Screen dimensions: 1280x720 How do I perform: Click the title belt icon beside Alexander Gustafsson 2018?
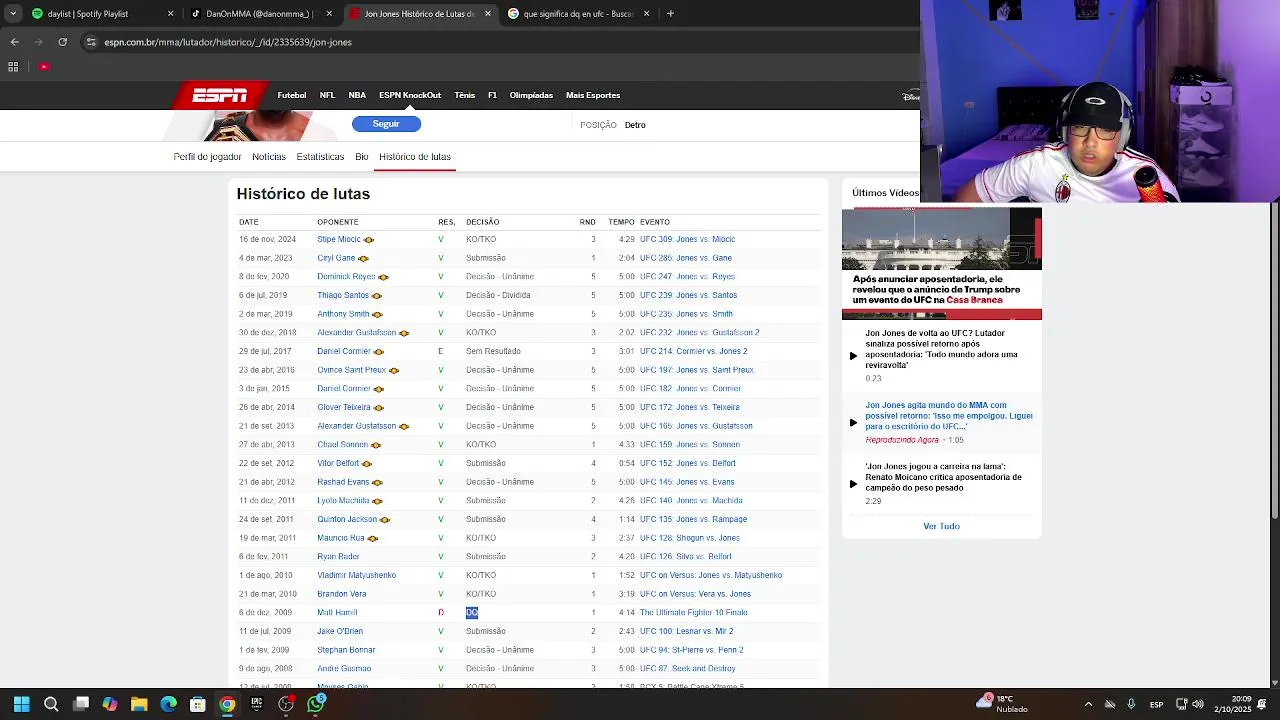pyautogui.click(x=404, y=333)
